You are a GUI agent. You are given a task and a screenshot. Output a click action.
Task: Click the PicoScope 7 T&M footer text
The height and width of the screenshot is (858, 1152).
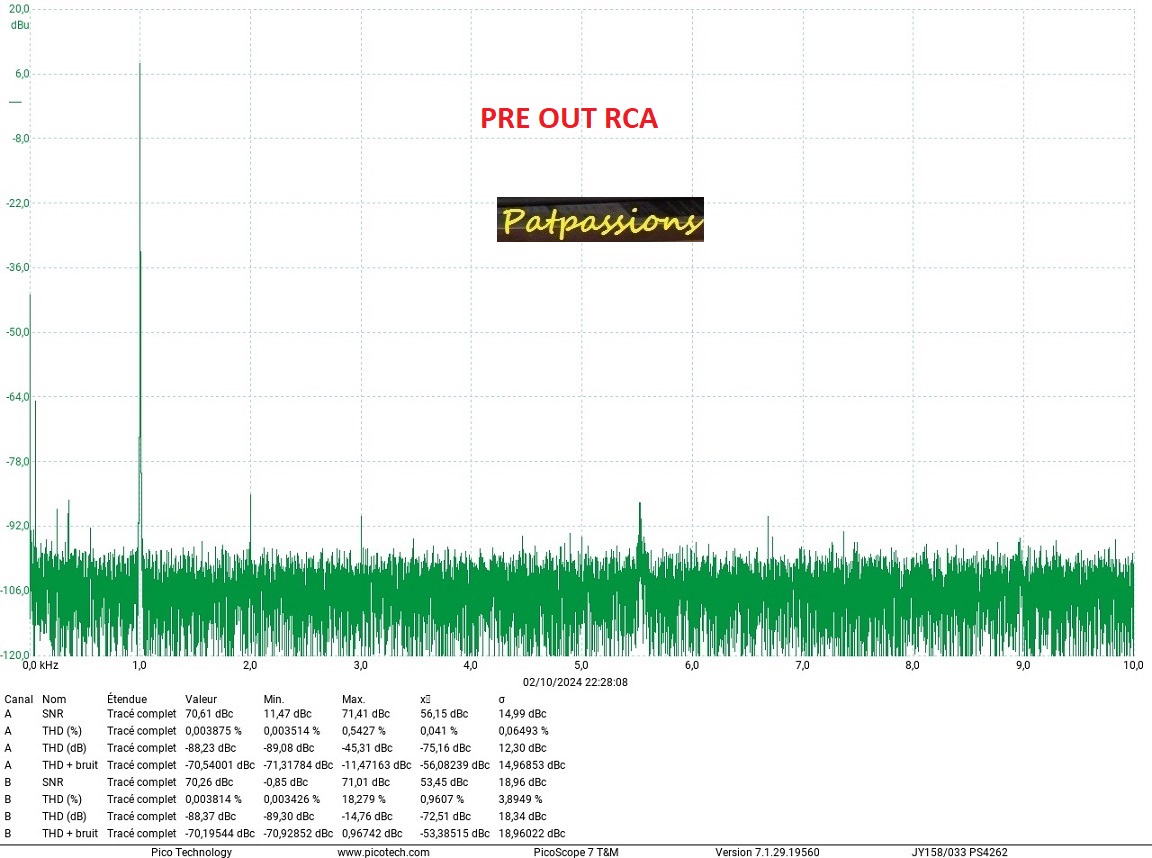pos(576,852)
